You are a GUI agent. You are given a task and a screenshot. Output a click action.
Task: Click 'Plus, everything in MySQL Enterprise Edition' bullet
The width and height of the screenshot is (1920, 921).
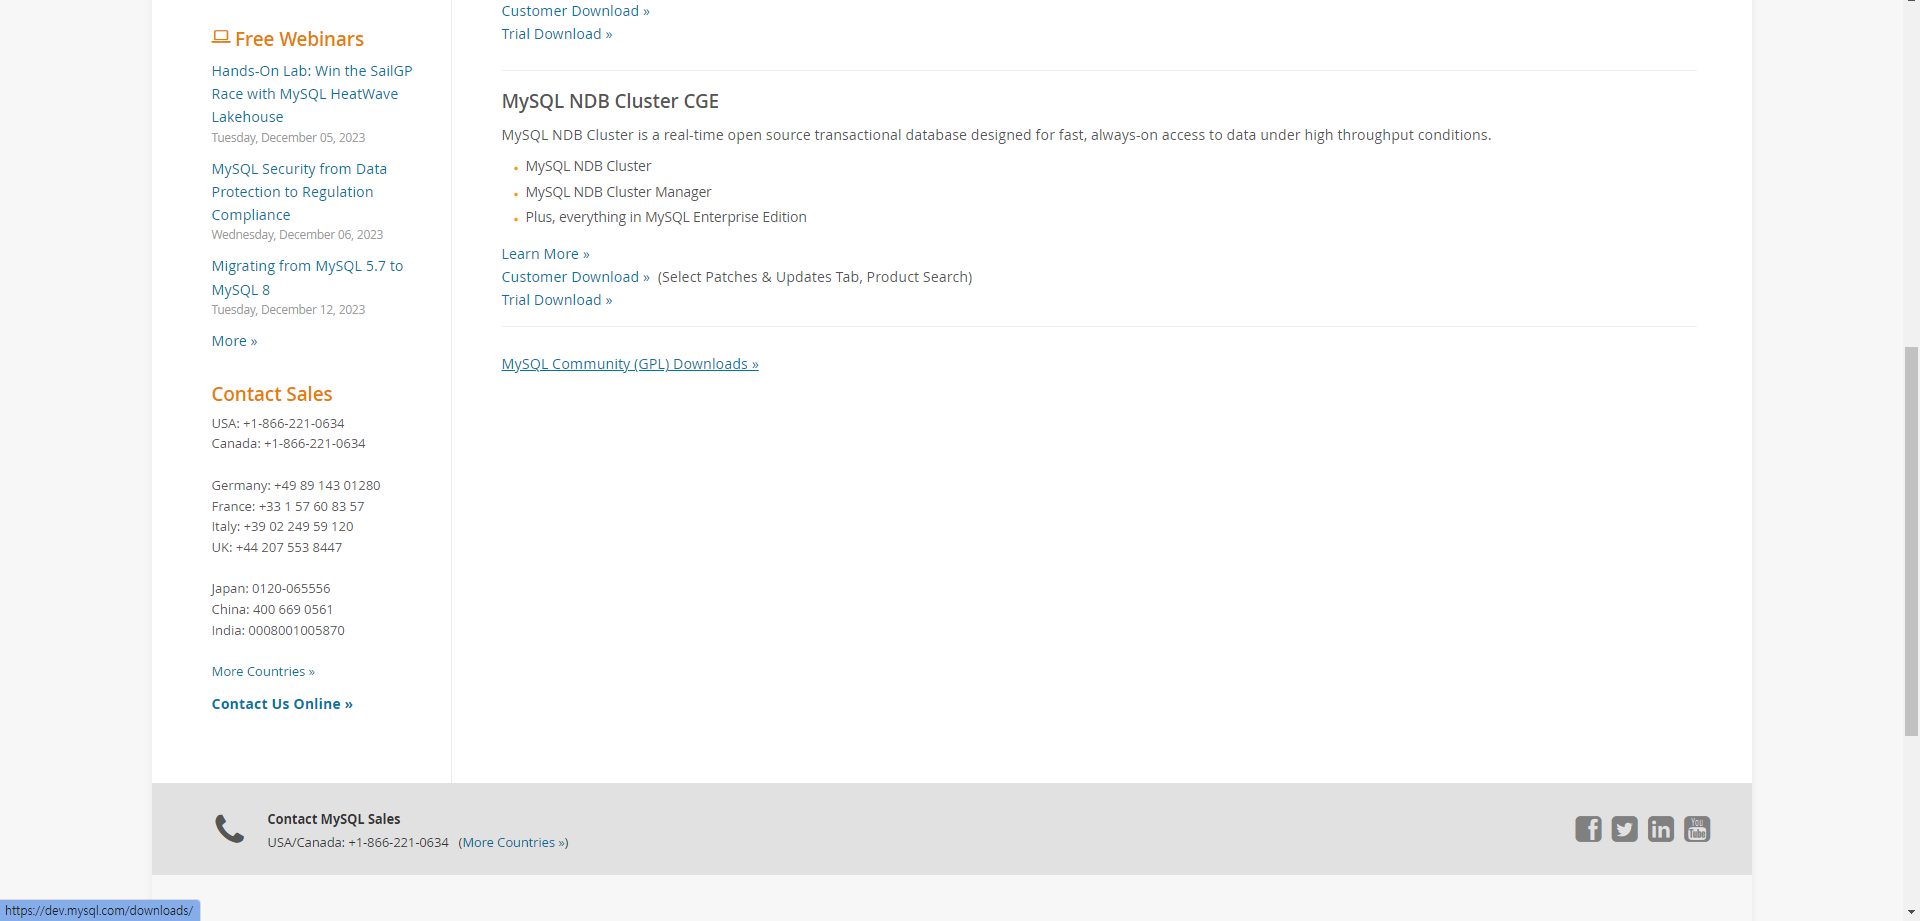[666, 217]
